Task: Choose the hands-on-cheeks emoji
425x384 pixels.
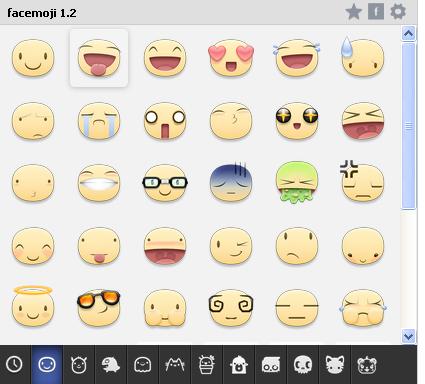Action: pos(165,308)
